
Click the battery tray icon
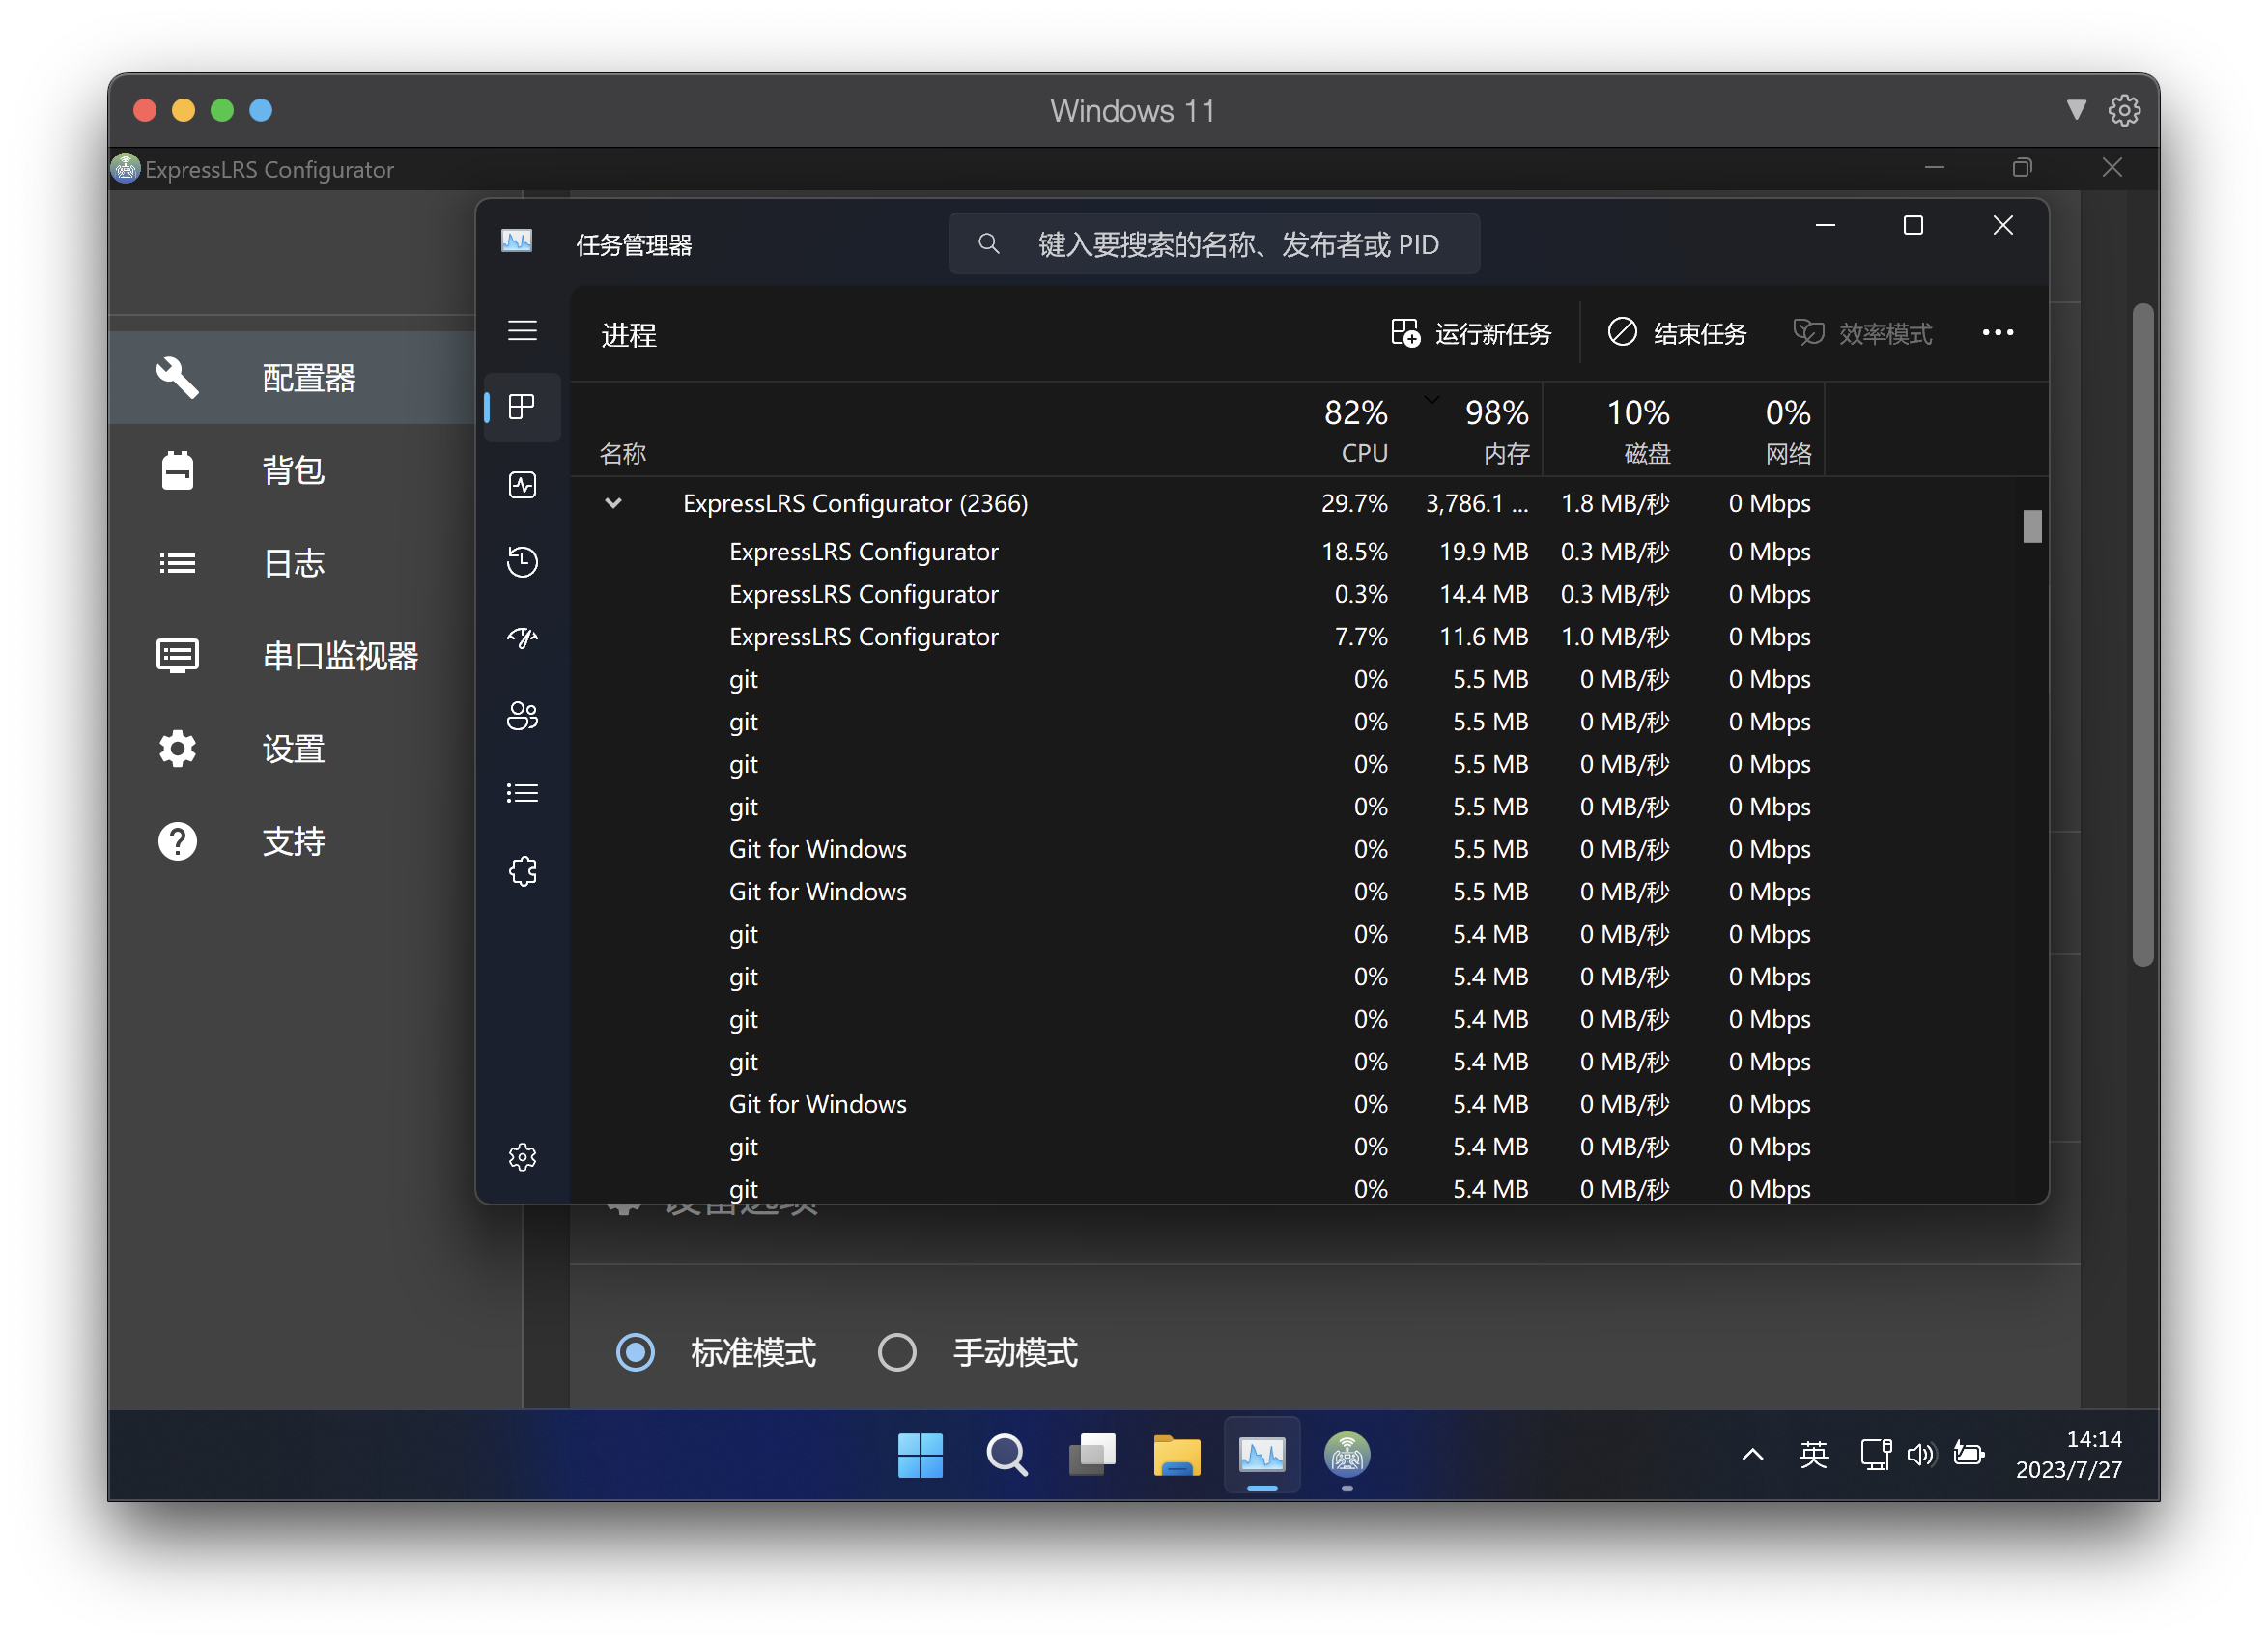pyautogui.click(x=1969, y=1455)
